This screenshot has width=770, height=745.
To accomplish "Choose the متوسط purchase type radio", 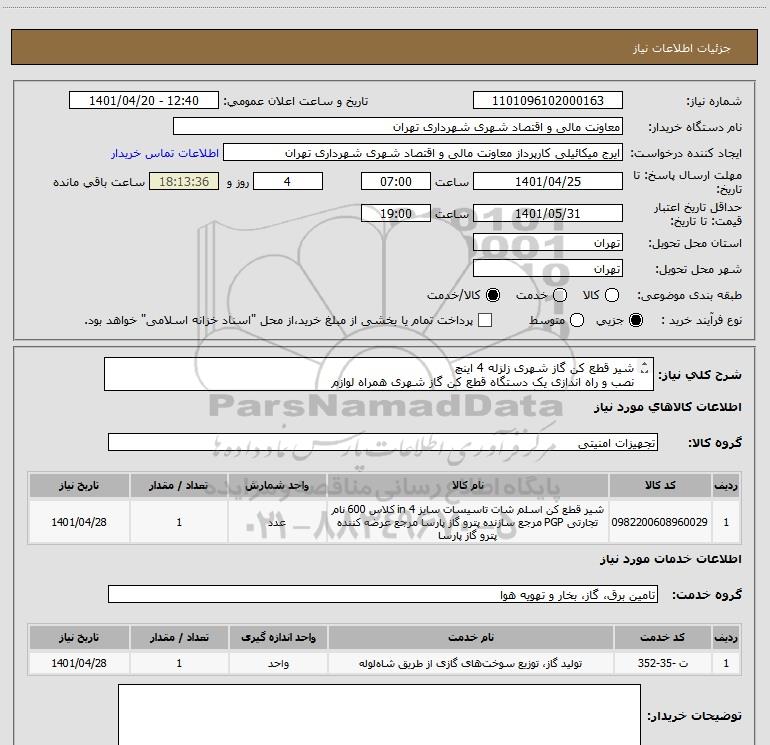I will click(577, 320).
